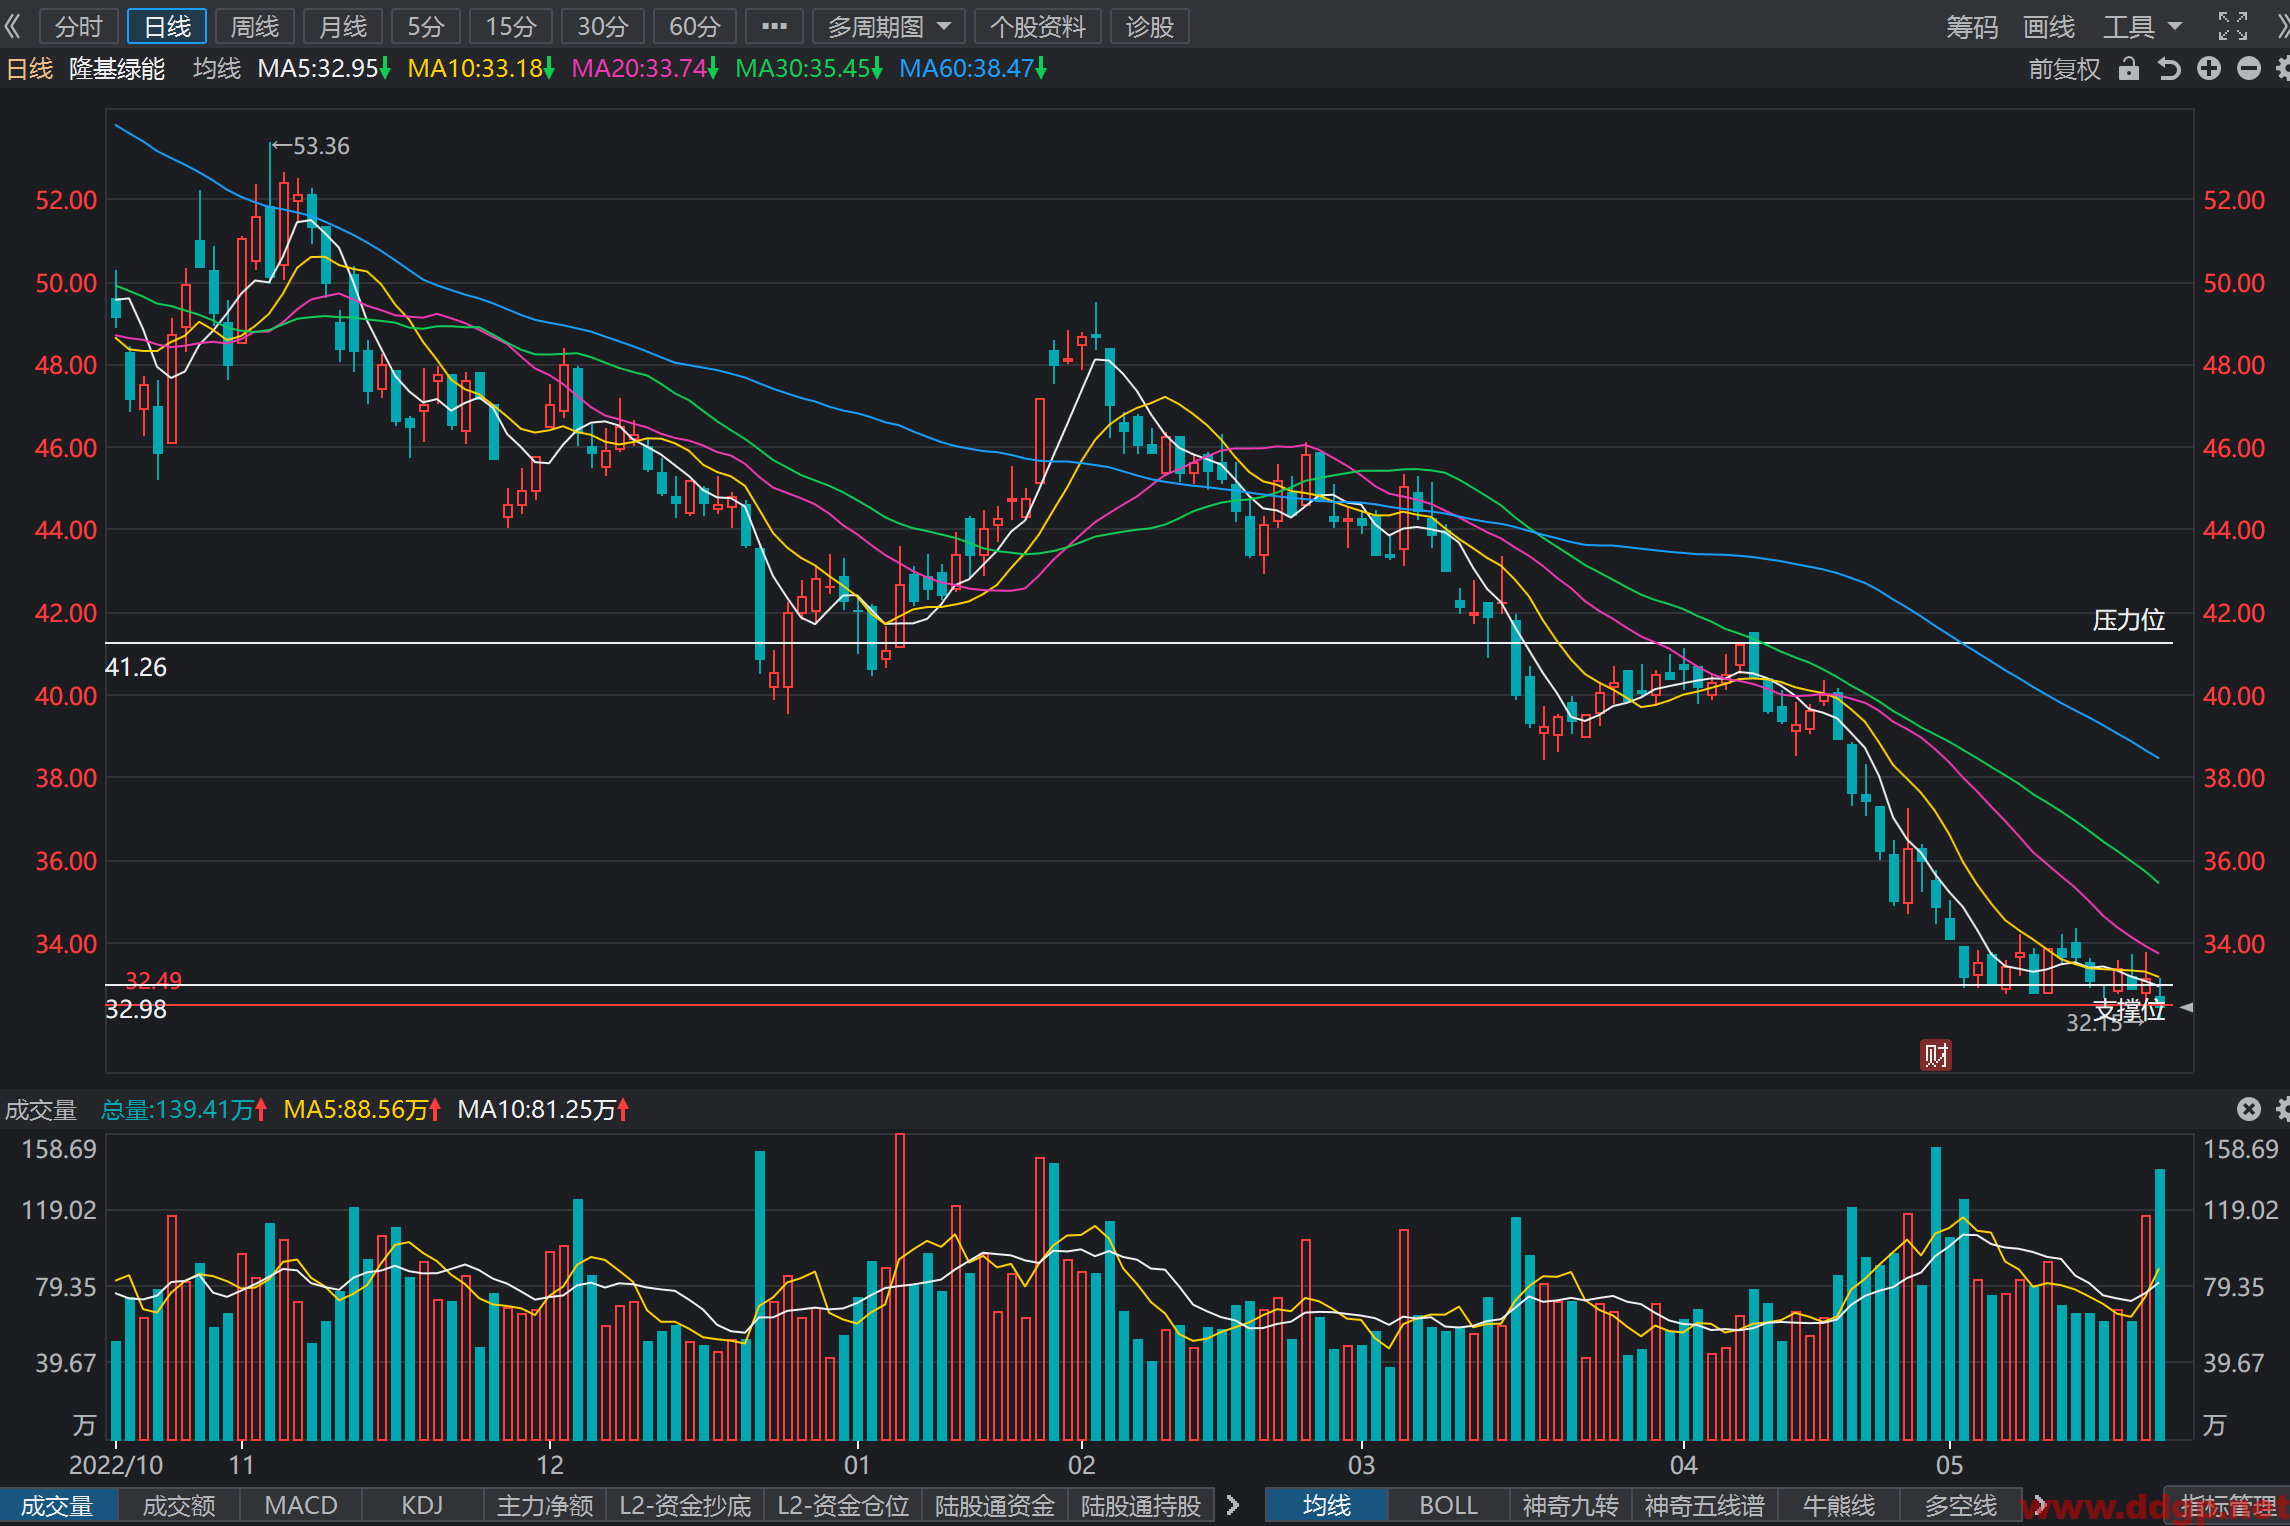This screenshot has height=1526, width=2290.
Task: Show more sub-indicator tabs arrow
Action: tap(1233, 1505)
